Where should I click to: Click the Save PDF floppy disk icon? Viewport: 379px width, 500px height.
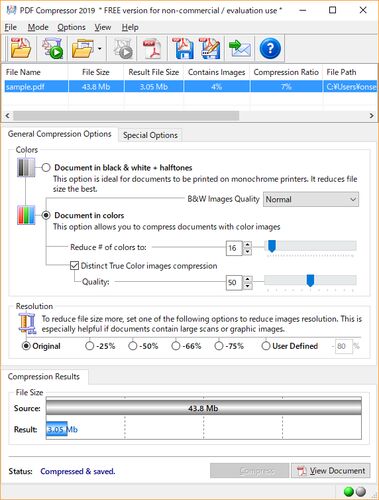[183, 49]
